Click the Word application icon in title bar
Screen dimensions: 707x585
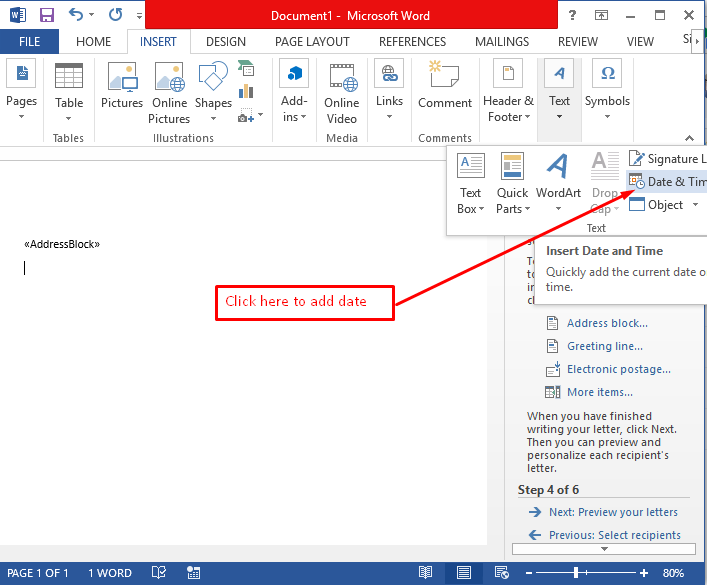click(18, 15)
